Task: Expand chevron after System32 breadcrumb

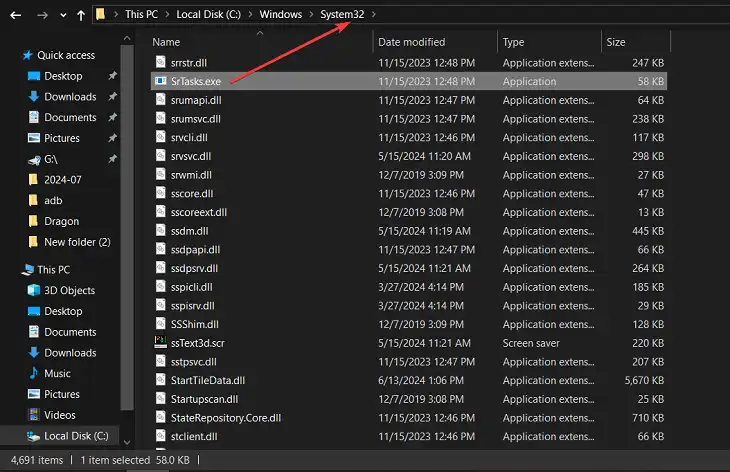Action: point(373,14)
